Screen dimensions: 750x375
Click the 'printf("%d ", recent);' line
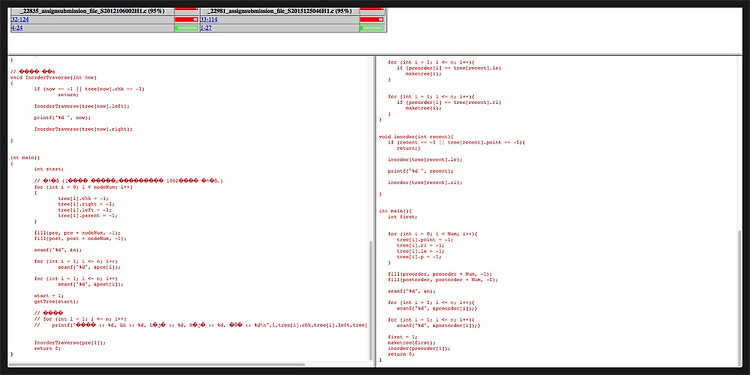[x=421, y=171]
